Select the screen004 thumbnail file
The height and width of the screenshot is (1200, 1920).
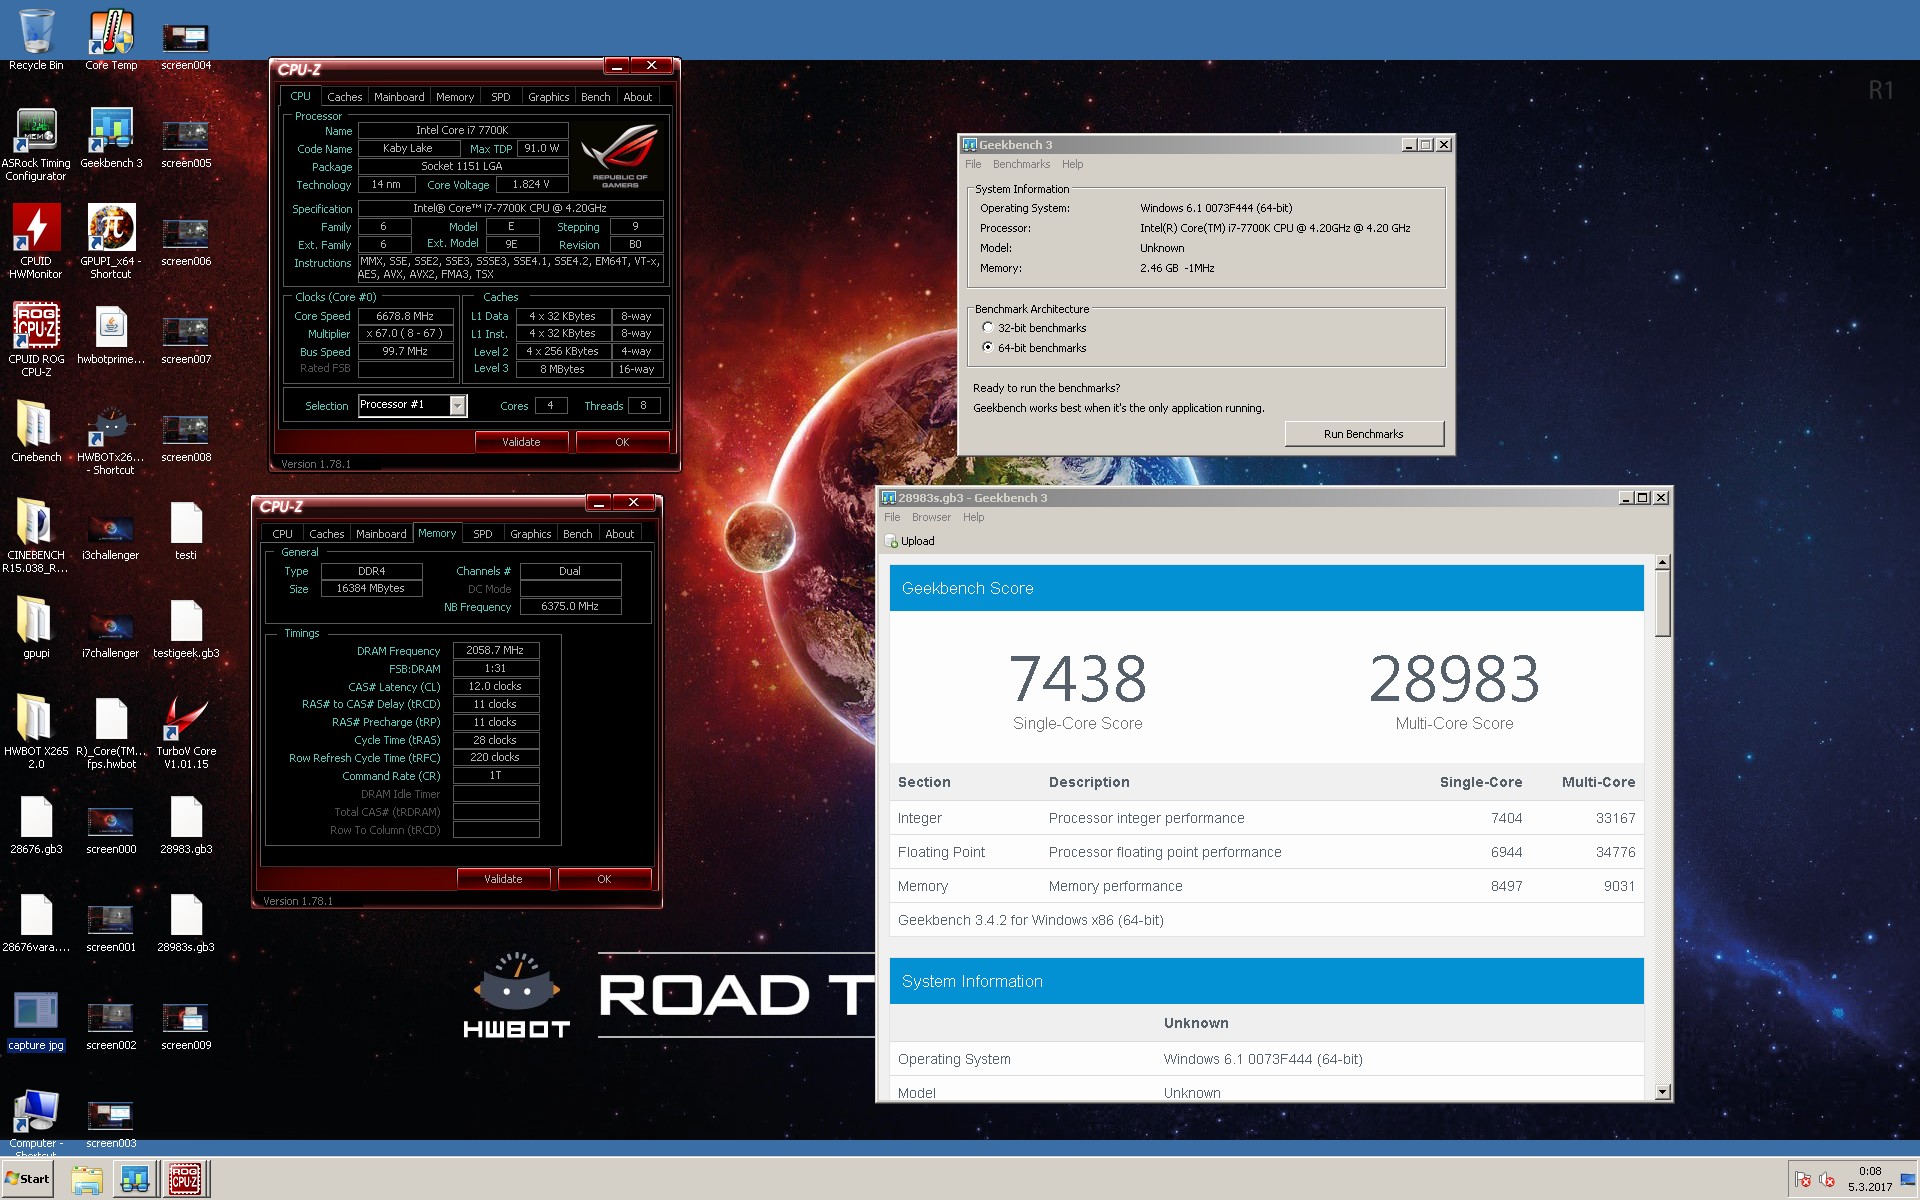point(186,45)
